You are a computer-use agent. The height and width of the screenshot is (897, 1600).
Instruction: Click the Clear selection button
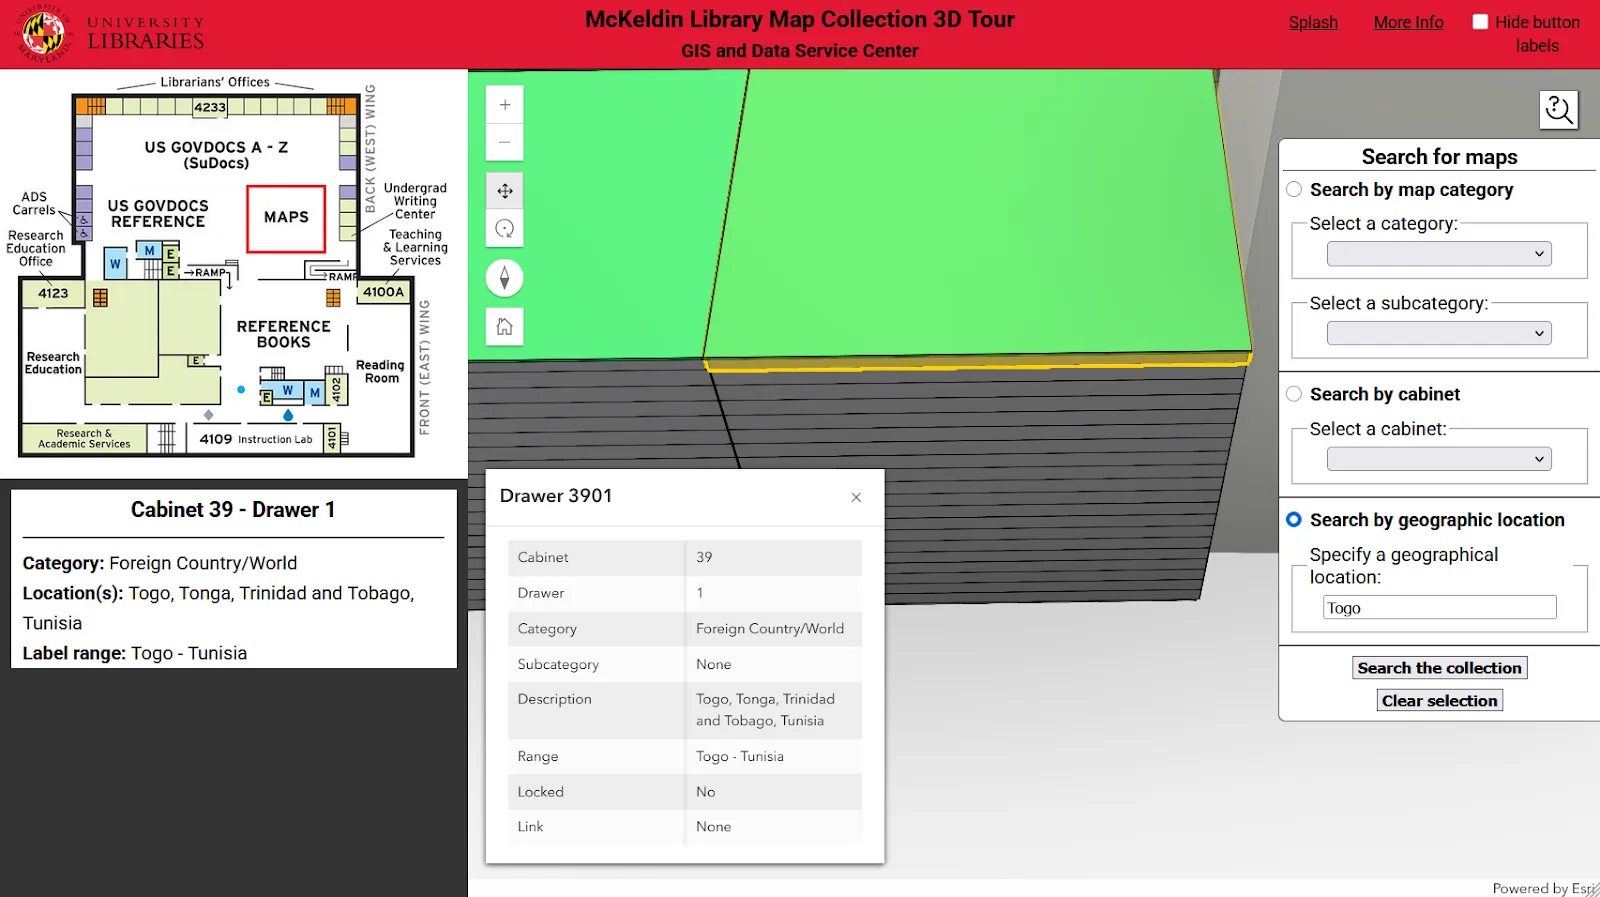click(1439, 701)
